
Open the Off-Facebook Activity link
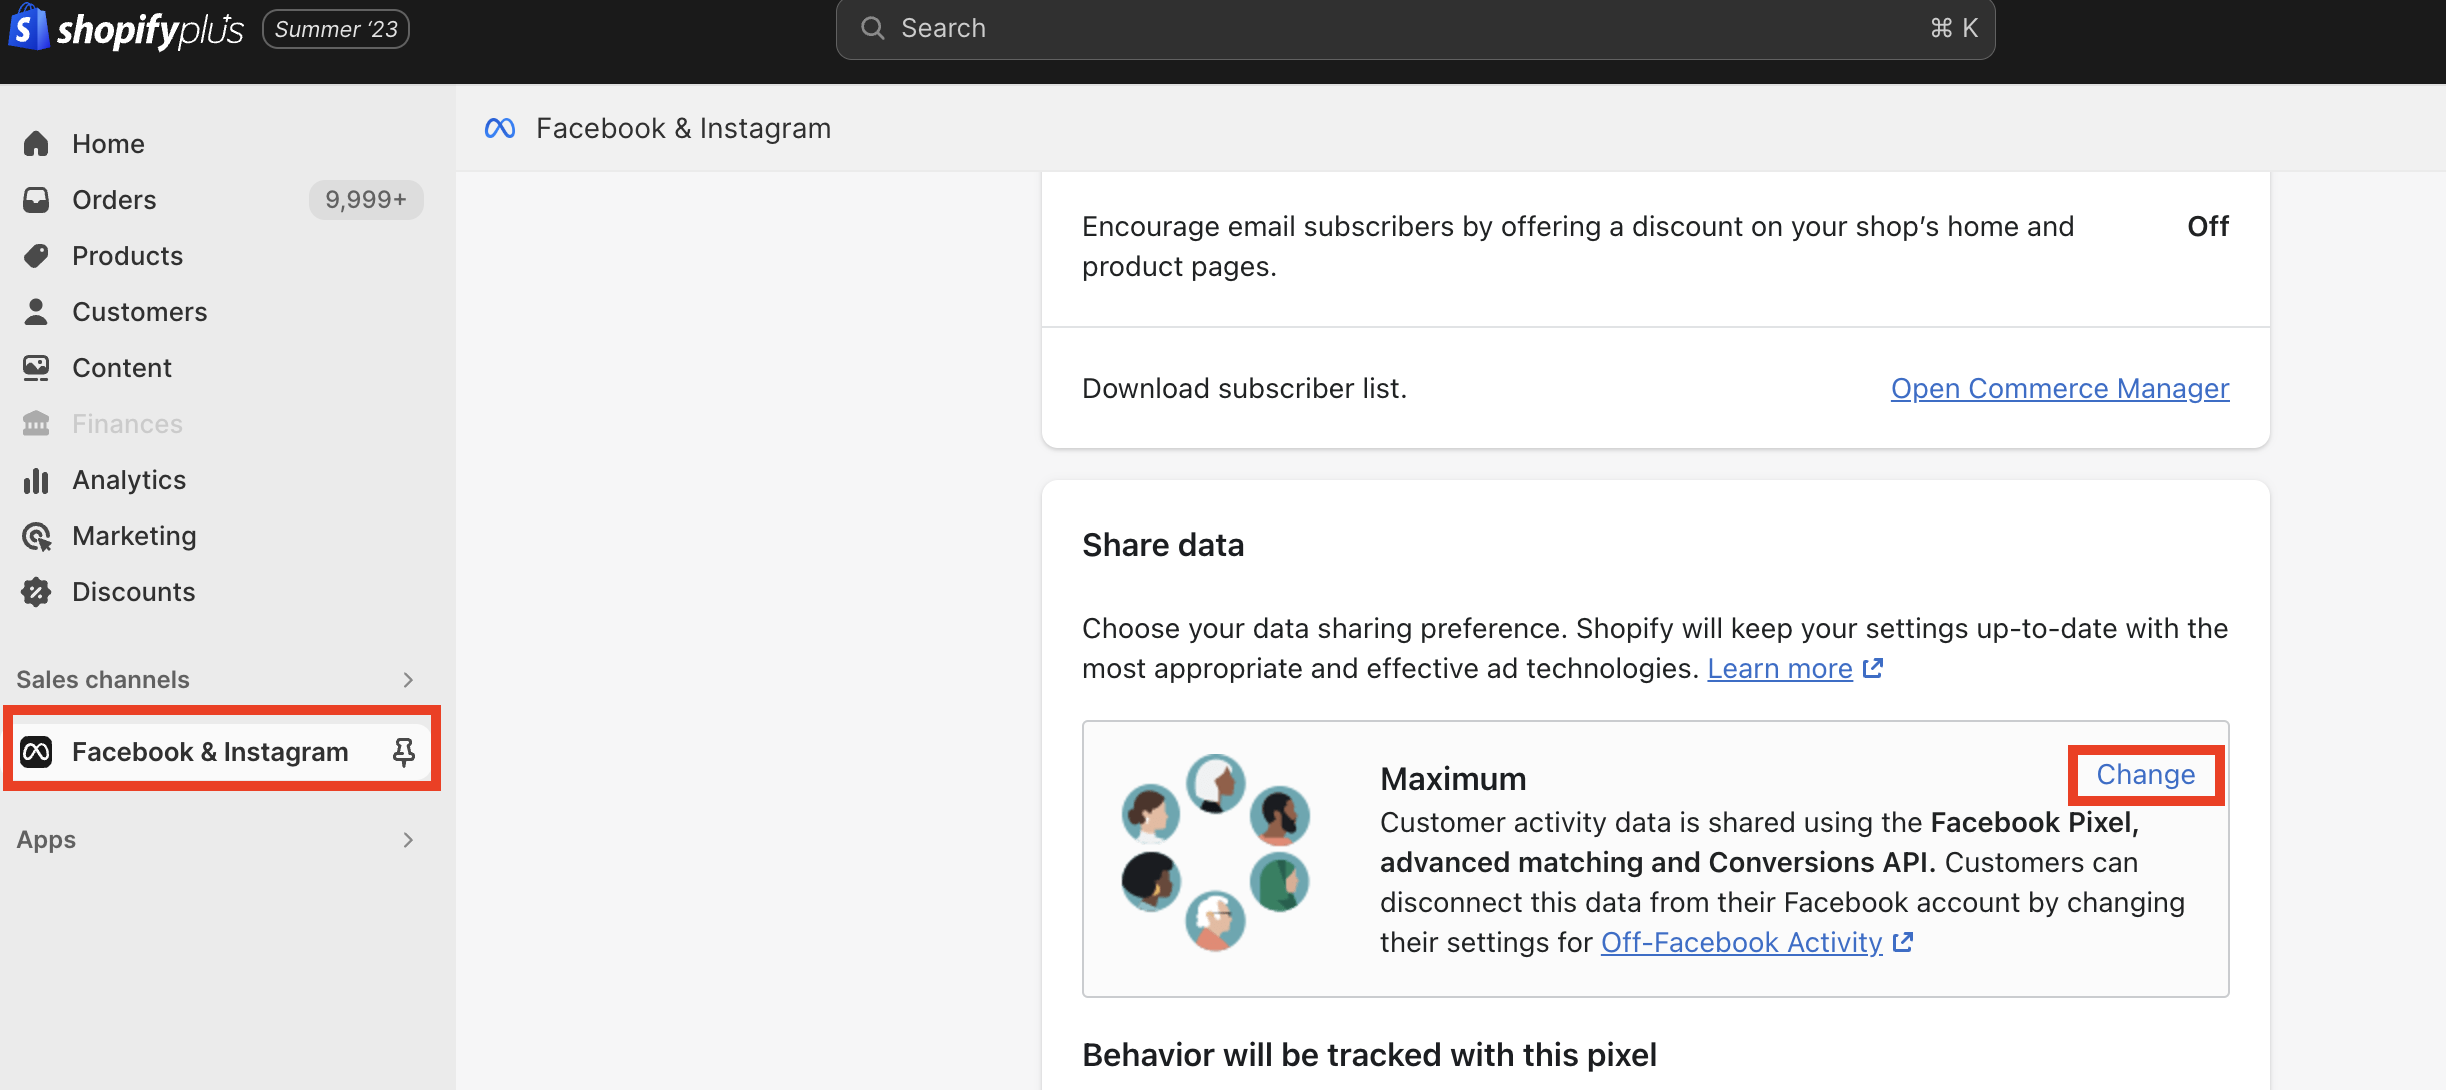pos(1742,942)
